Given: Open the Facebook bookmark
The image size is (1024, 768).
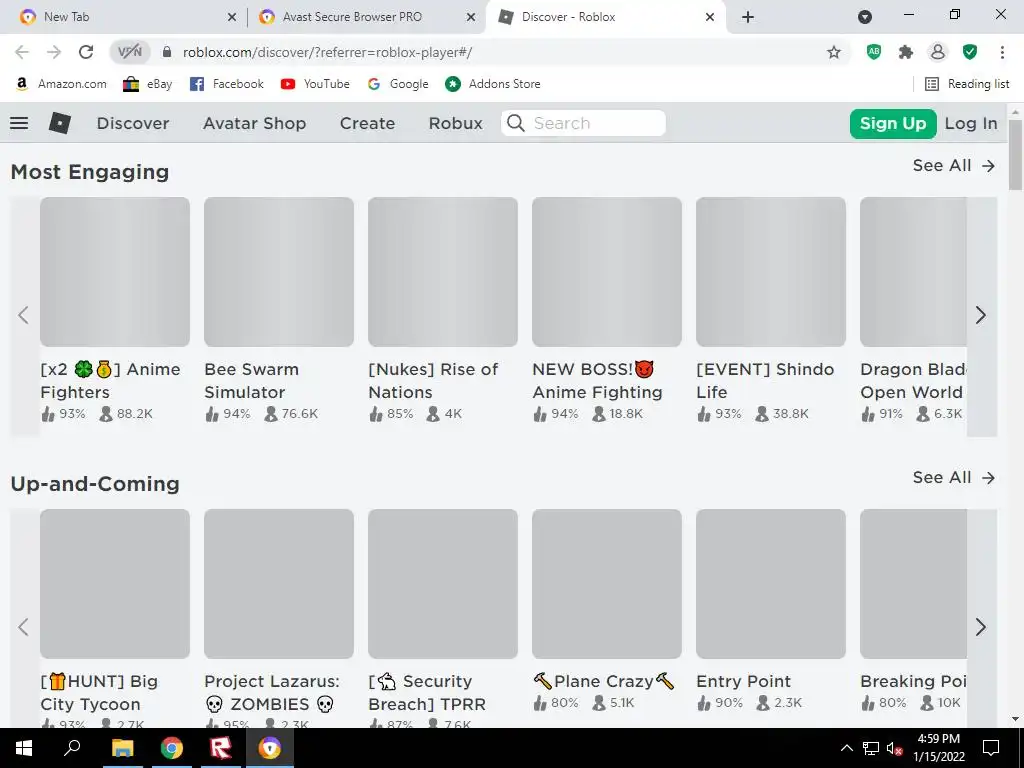Looking at the screenshot, I should coord(227,84).
